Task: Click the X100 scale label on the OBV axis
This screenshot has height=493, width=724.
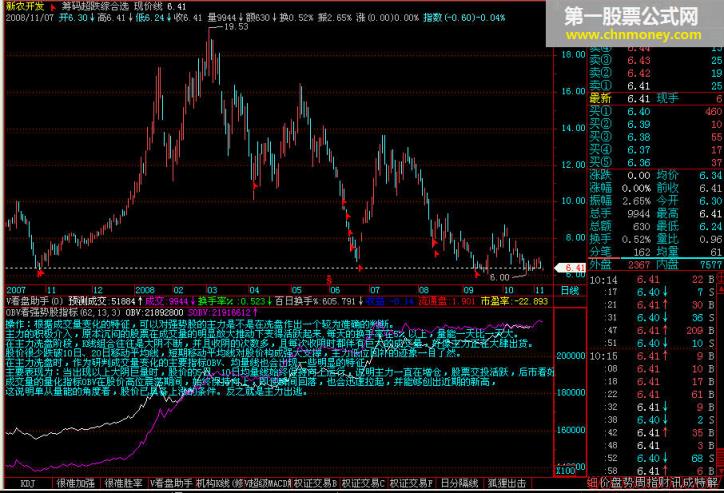Action: [x=565, y=471]
